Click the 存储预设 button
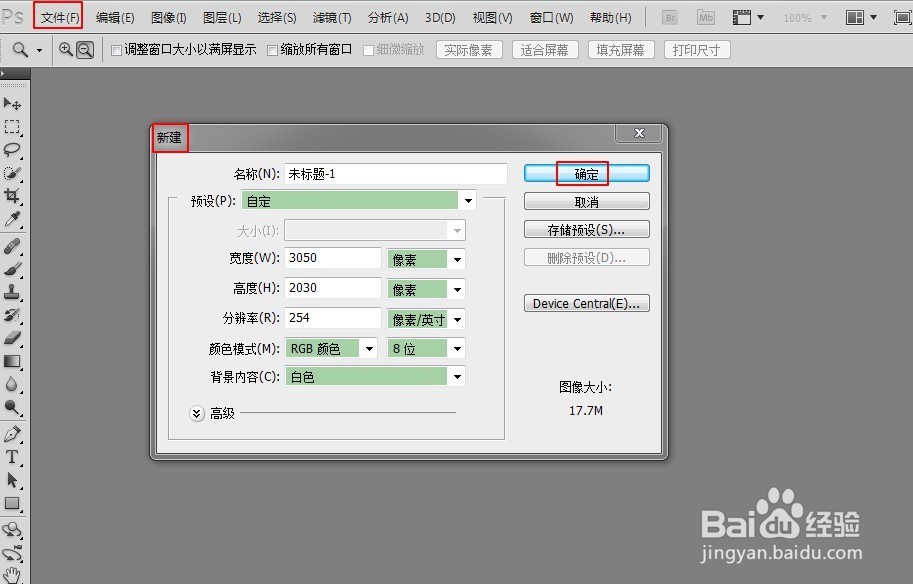The height and width of the screenshot is (584, 913). 585,228
